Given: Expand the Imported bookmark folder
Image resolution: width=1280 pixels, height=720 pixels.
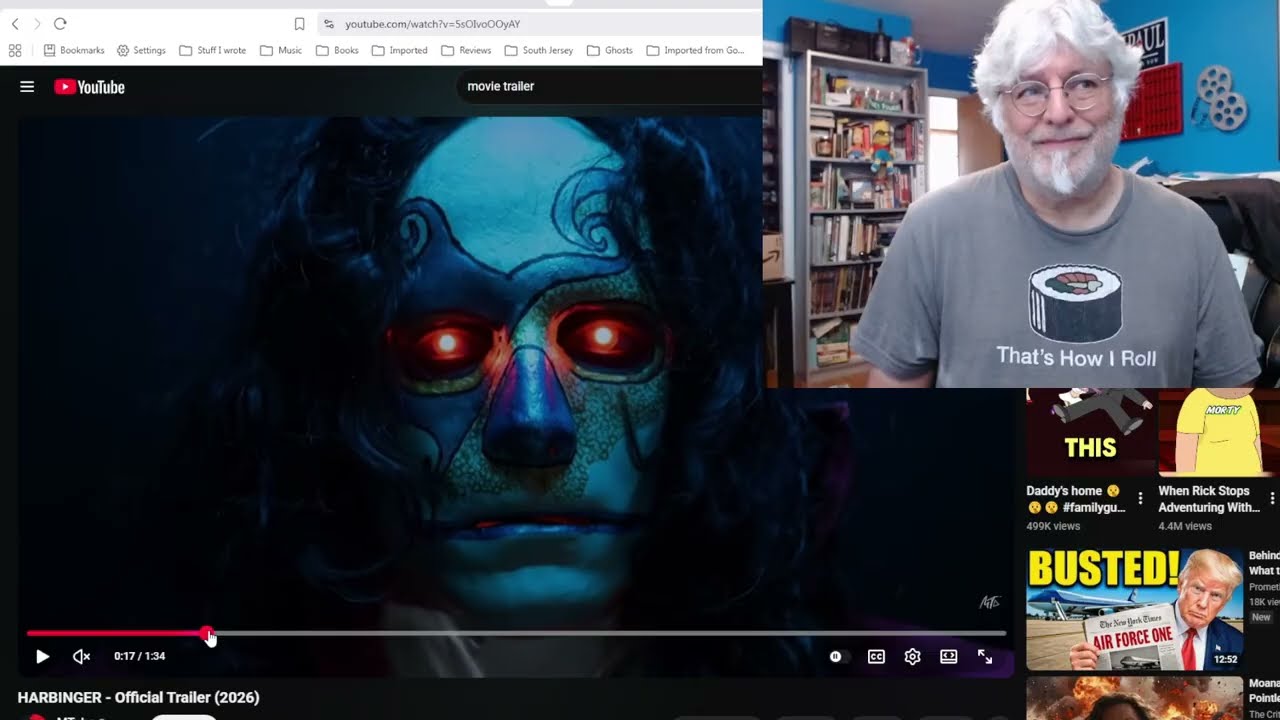Looking at the screenshot, I should (399, 50).
